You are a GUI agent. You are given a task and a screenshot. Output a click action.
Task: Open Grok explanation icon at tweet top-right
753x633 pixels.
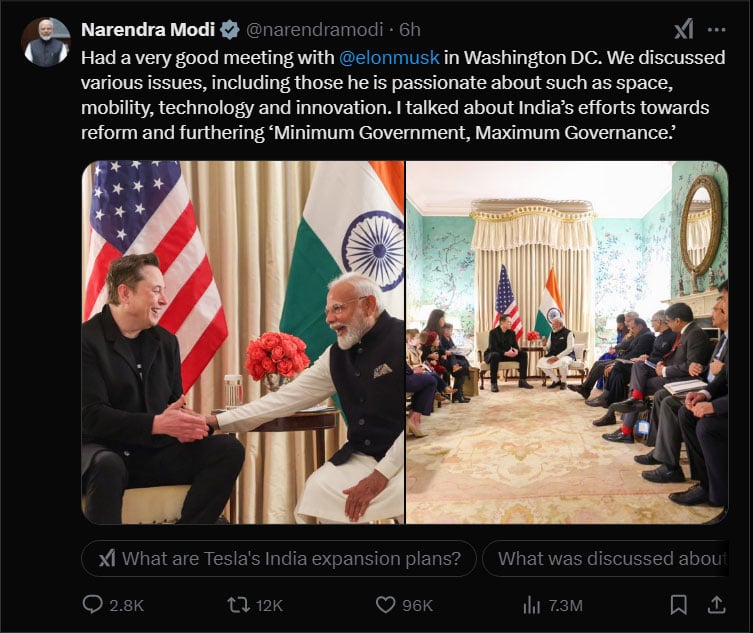[x=684, y=29]
